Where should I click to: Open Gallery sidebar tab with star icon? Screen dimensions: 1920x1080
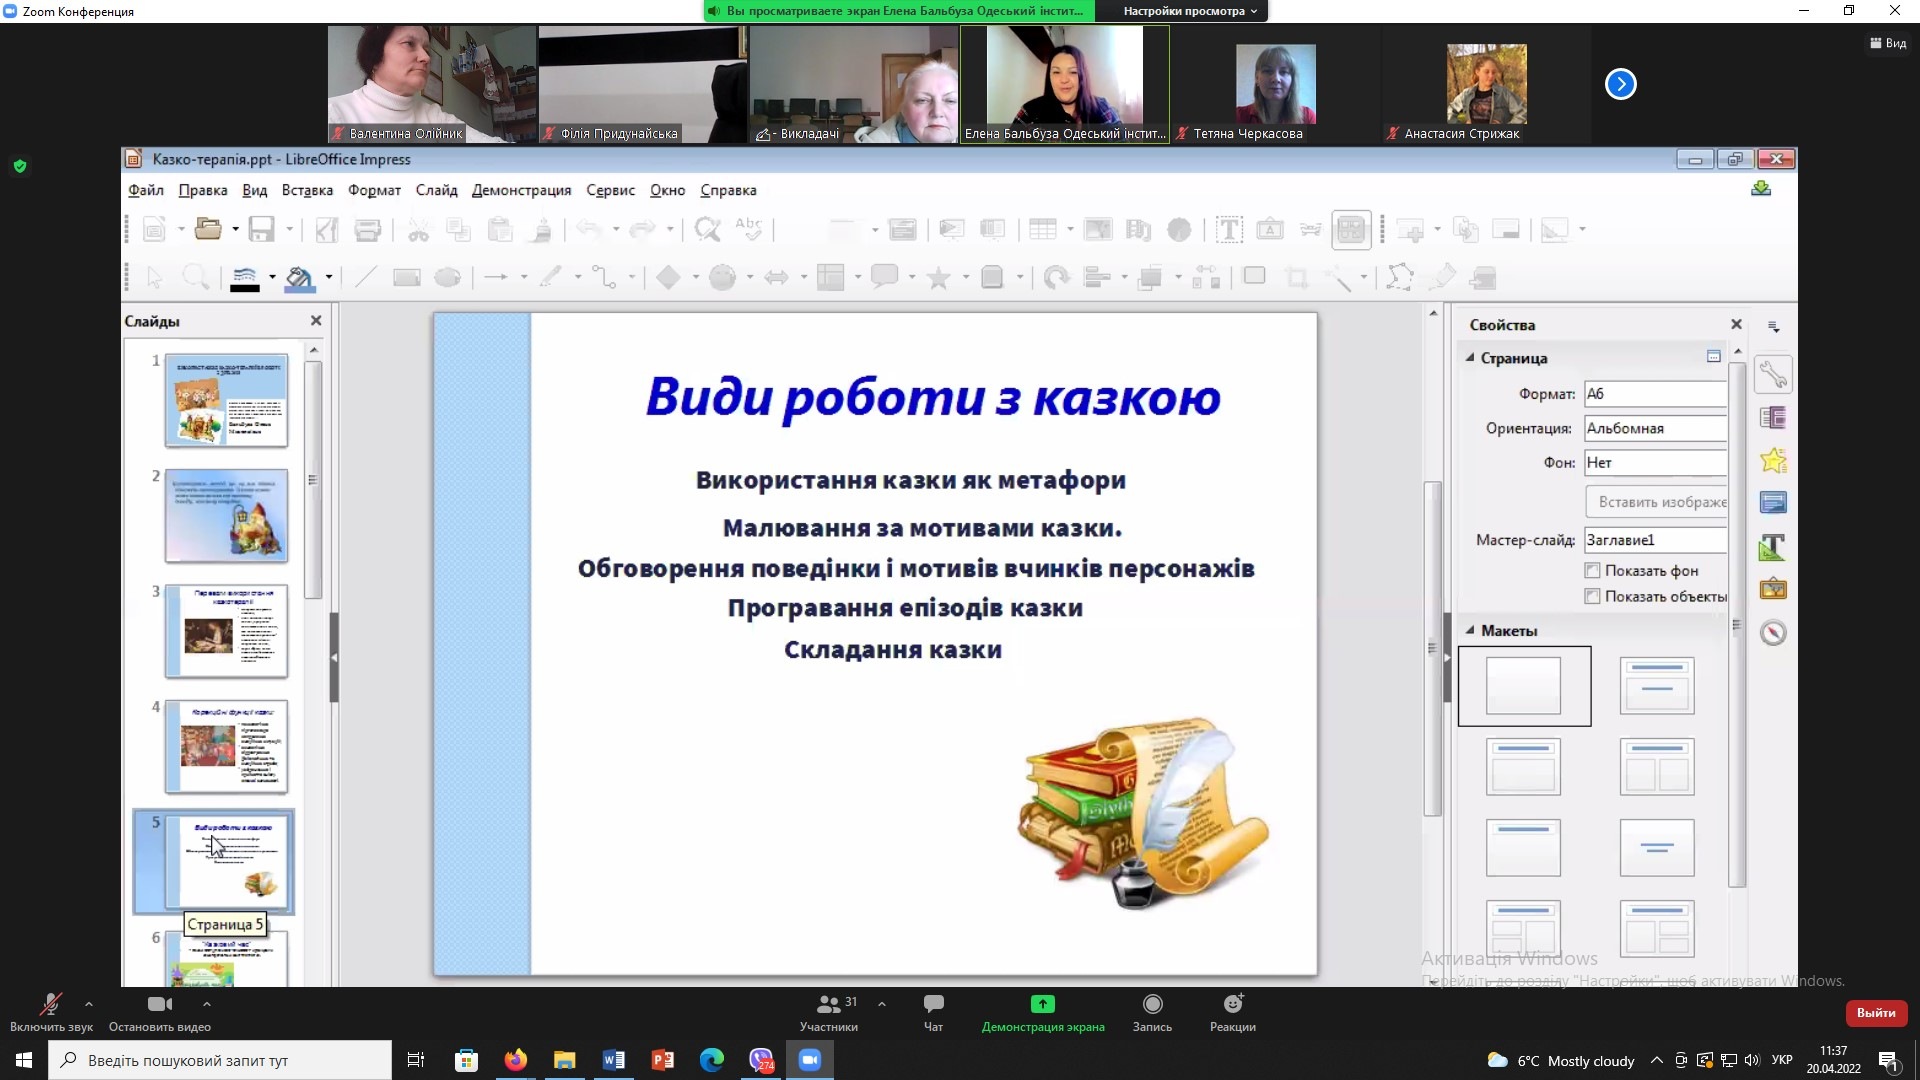click(x=1773, y=461)
